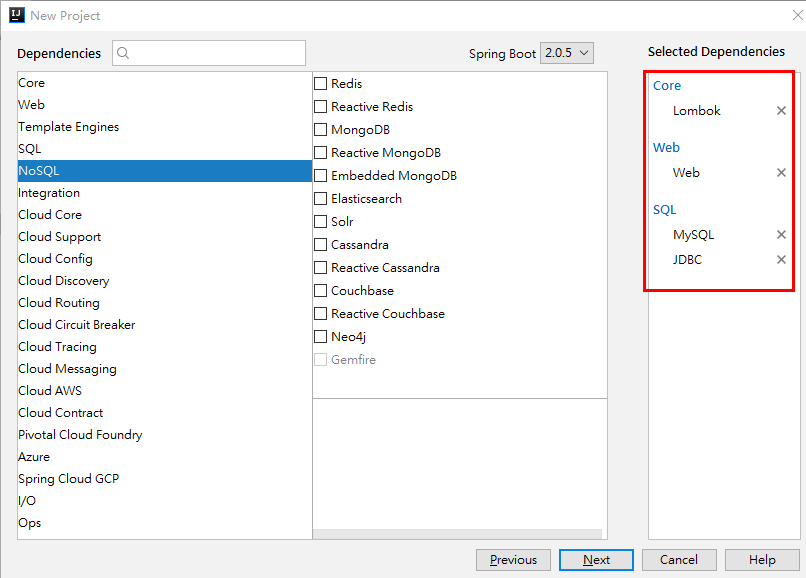The height and width of the screenshot is (578, 806).
Task: Enable the Redis dependency checkbox
Action: (320, 83)
